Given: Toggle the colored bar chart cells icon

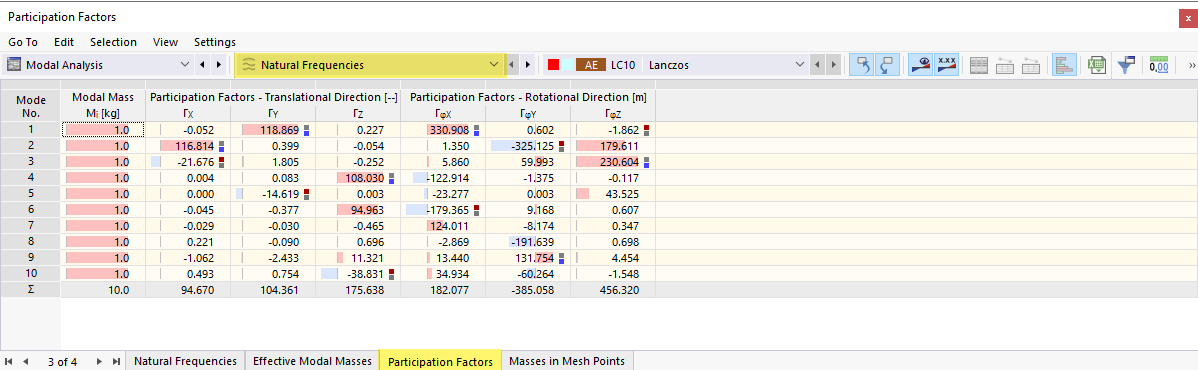Looking at the screenshot, I should pyautogui.click(x=1064, y=65).
